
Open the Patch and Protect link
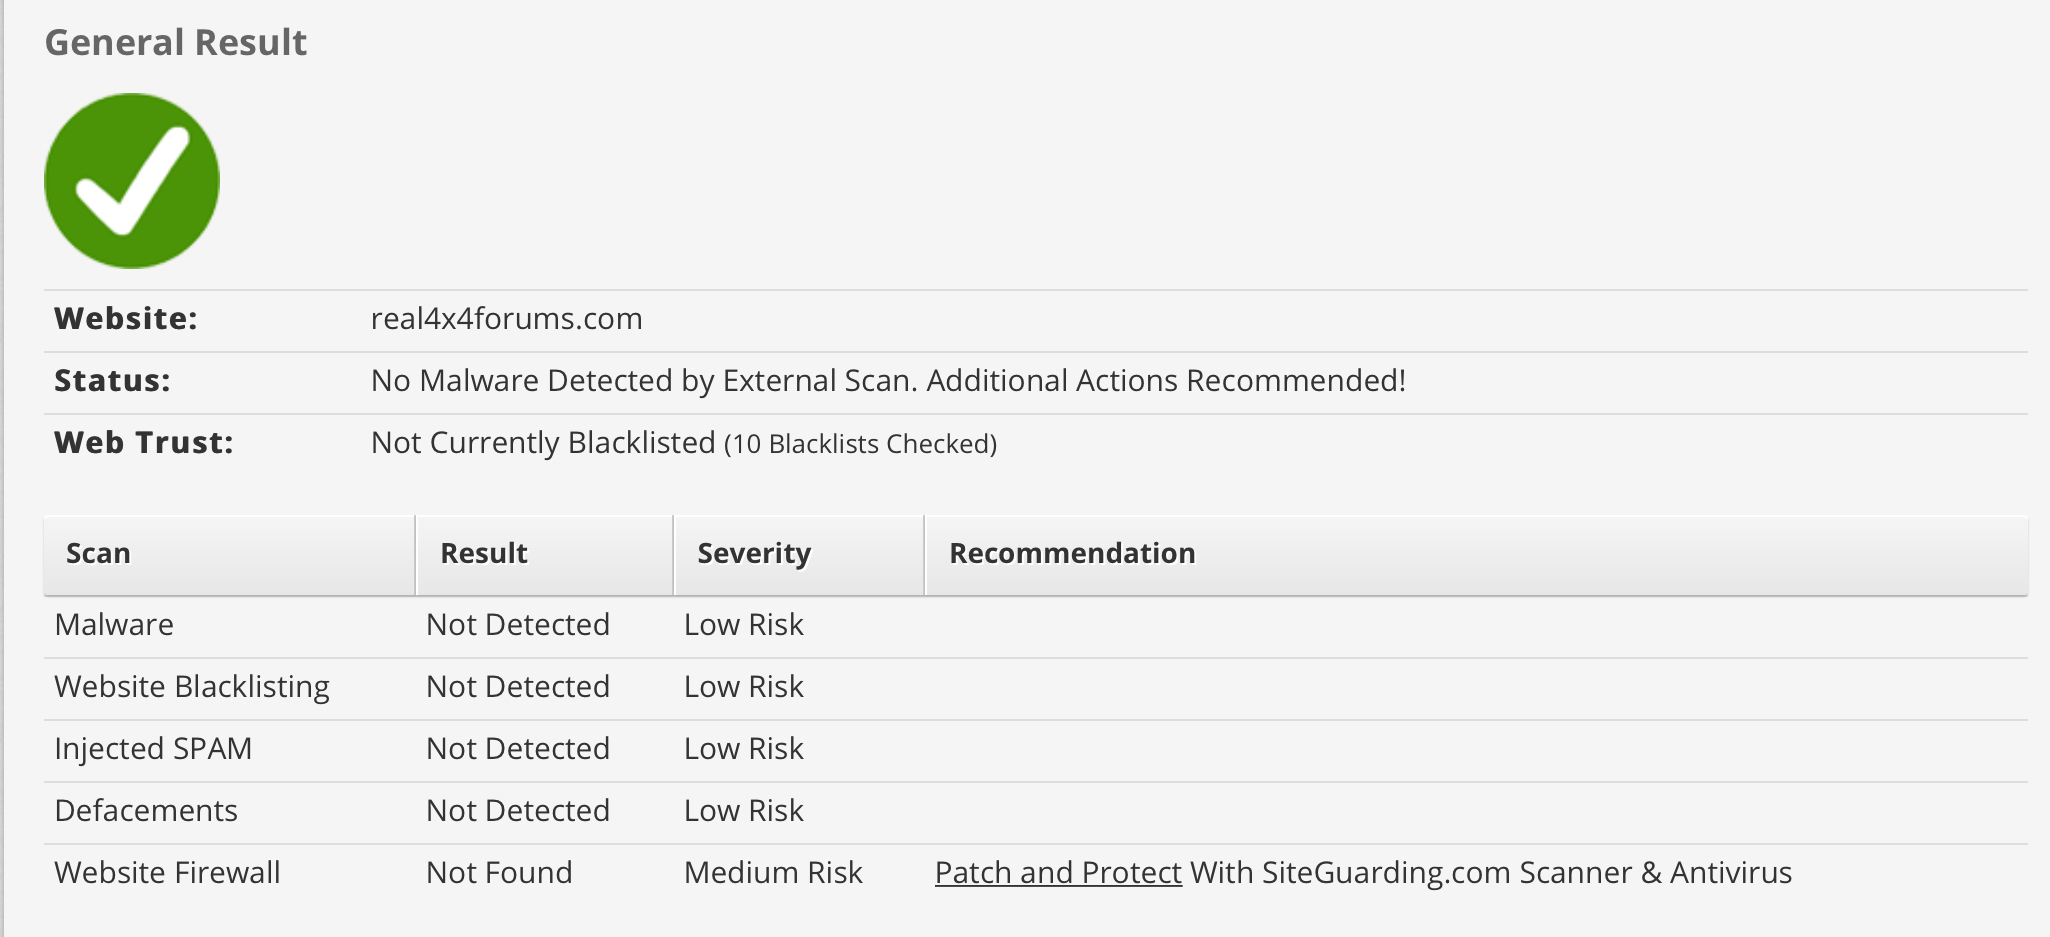1058,873
